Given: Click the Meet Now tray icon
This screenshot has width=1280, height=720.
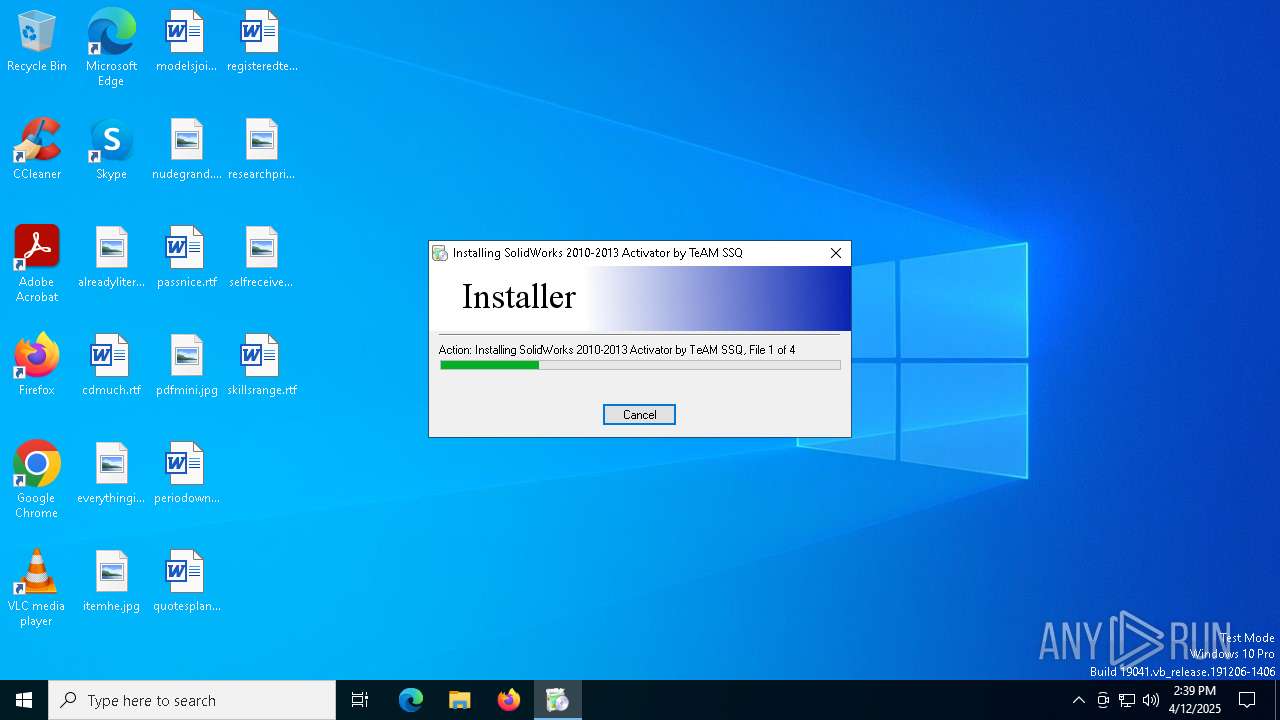Looking at the screenshot, I should coord(1103,700).
